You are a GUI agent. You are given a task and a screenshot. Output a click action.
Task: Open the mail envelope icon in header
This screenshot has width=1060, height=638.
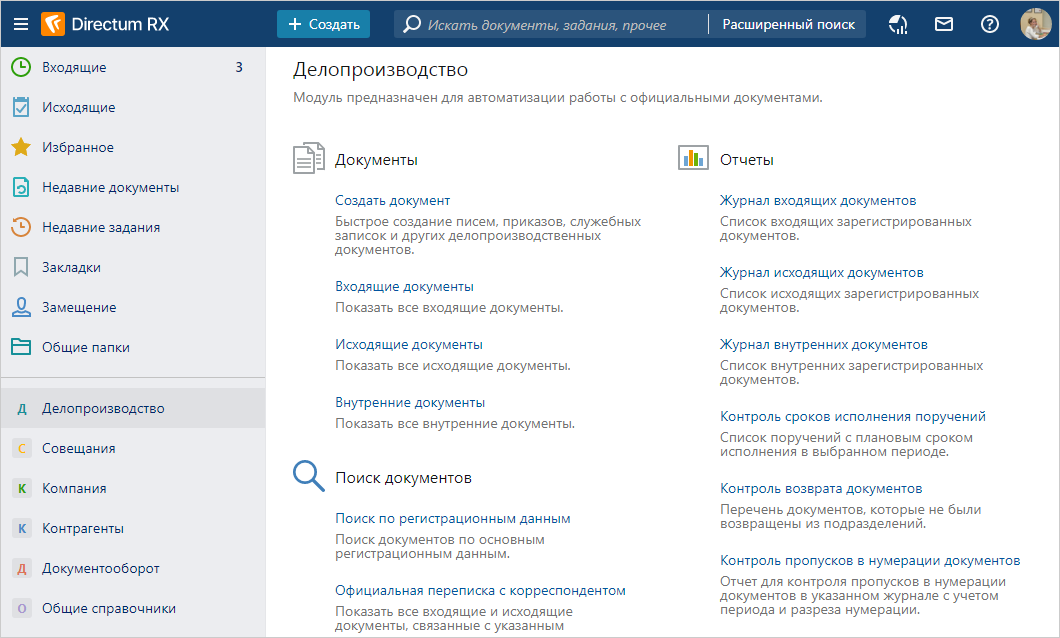(944, 24)
